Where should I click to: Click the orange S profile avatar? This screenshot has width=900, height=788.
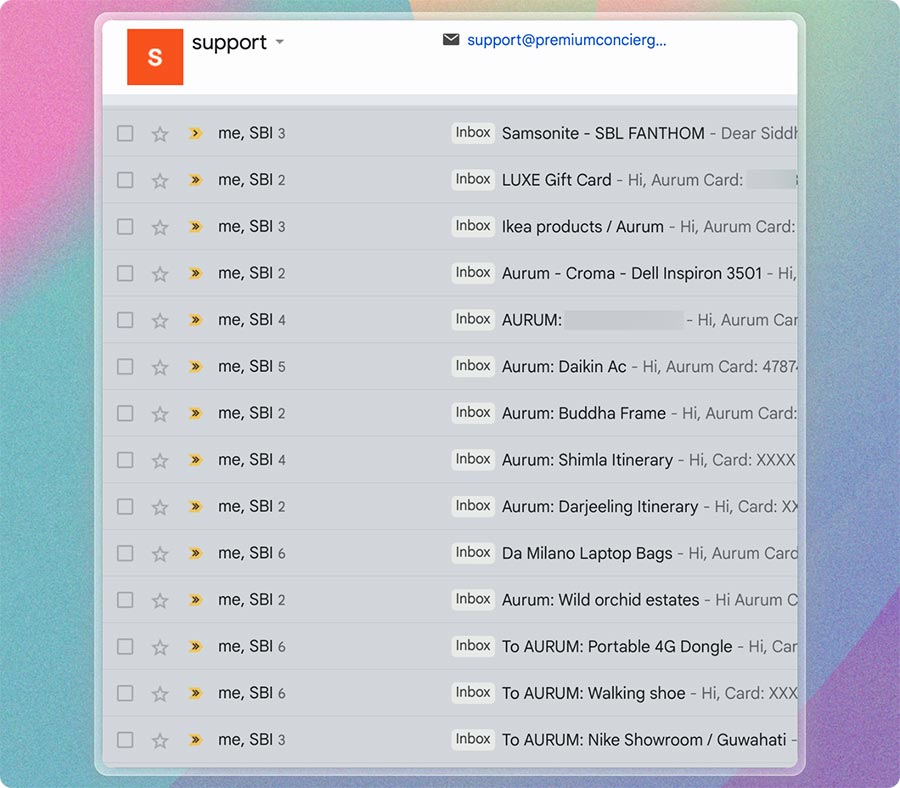click(x=155, y=57)
